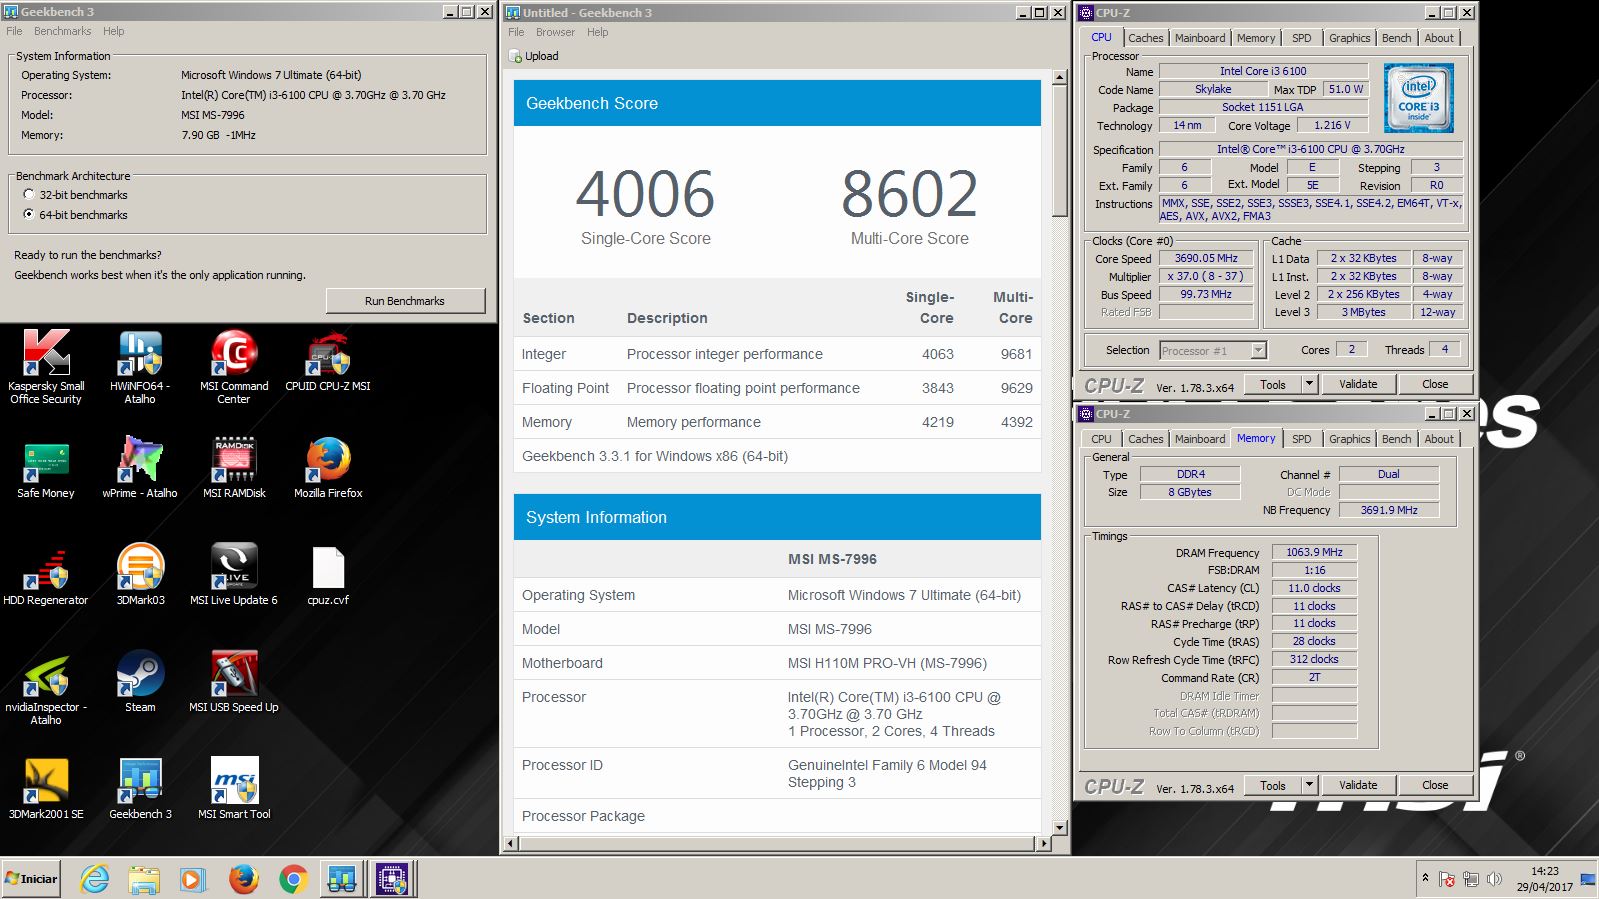
Task: Open MSI USB Speed Up icon
Action: point(234,682)
